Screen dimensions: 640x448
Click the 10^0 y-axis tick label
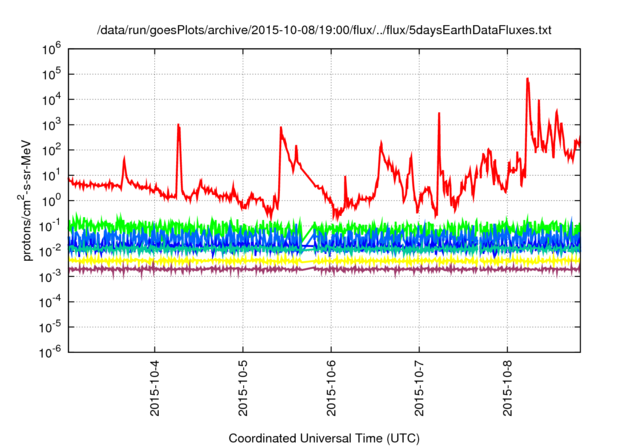[x=51, y=202]
